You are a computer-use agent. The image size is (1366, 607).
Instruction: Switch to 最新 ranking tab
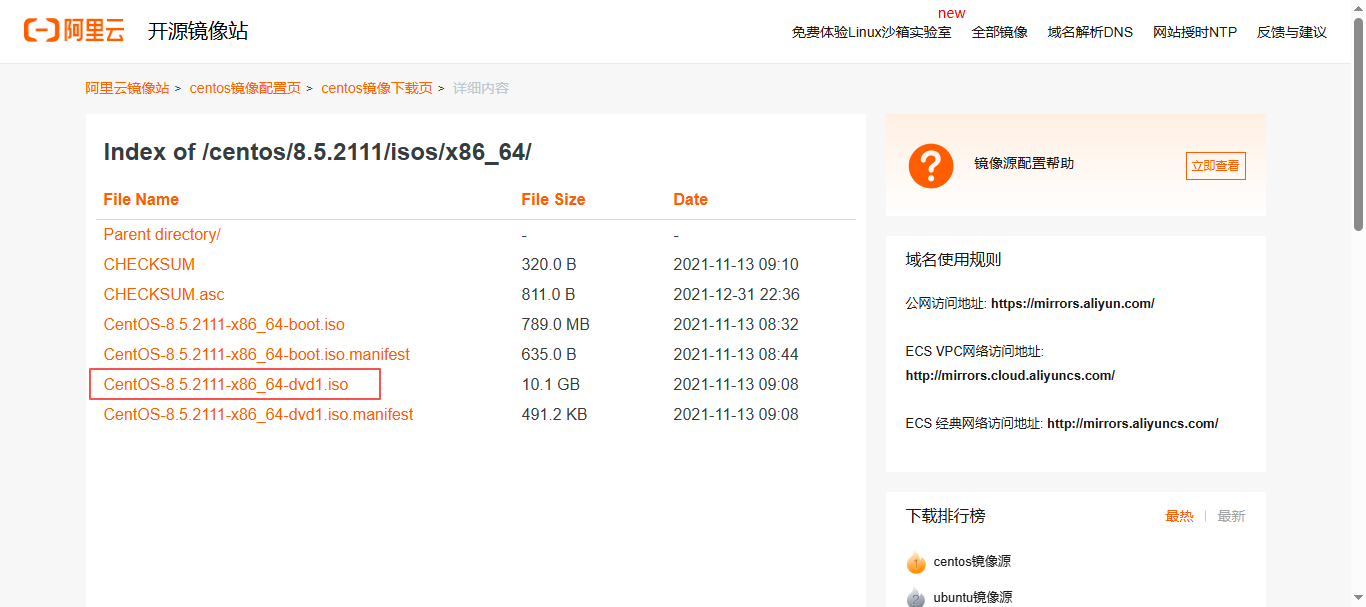[1231, 516]
